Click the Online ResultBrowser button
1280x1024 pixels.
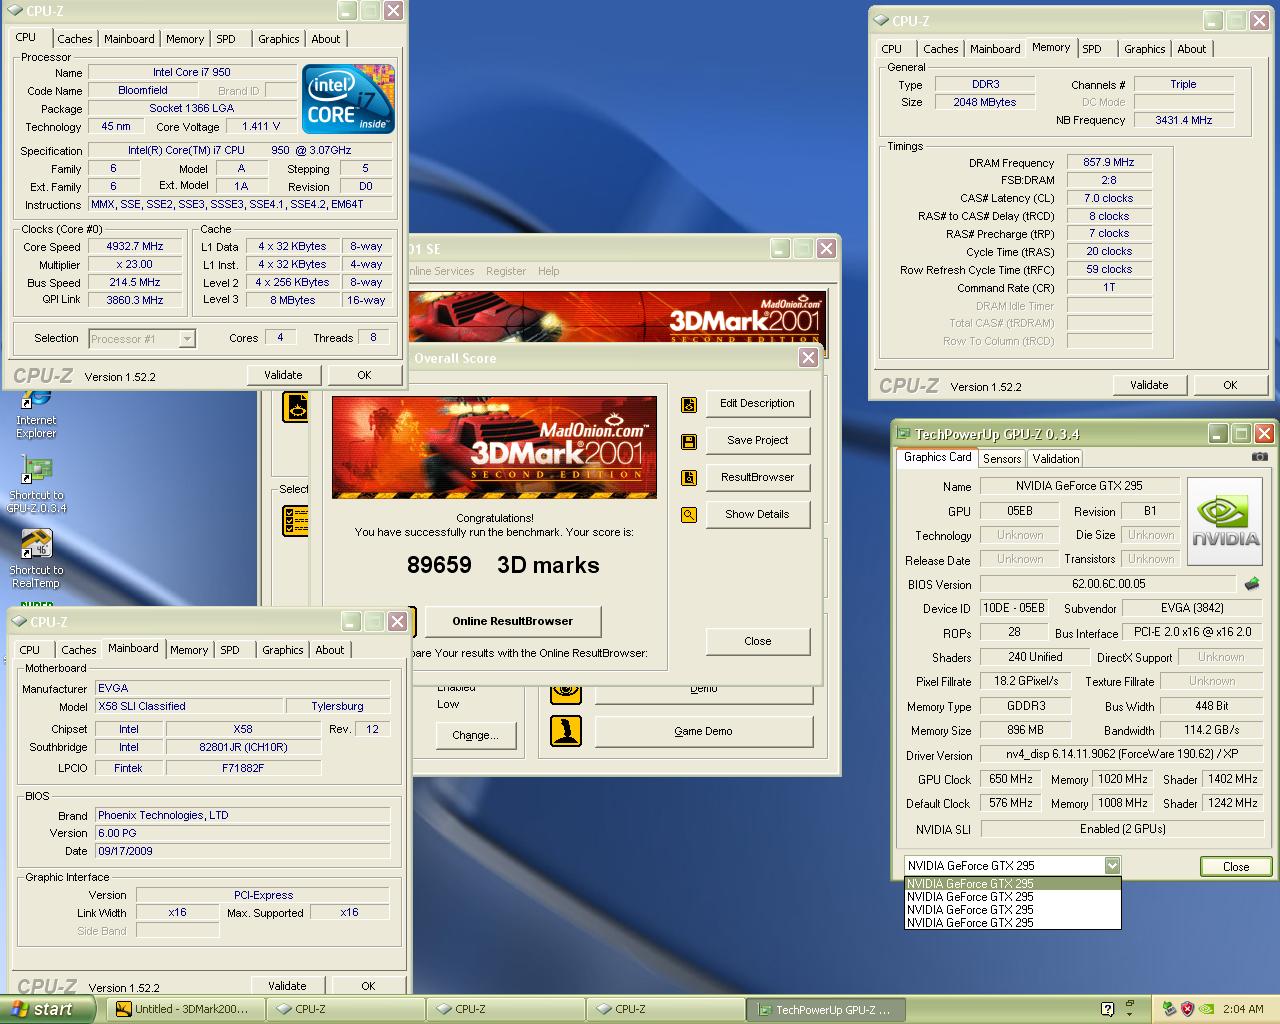point(513,621)
